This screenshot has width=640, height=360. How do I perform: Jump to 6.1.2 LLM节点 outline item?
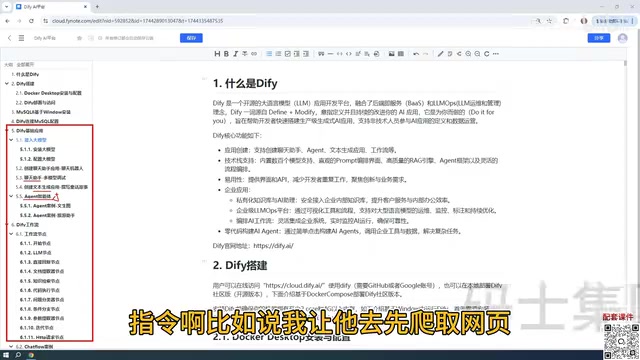[36, 253]
